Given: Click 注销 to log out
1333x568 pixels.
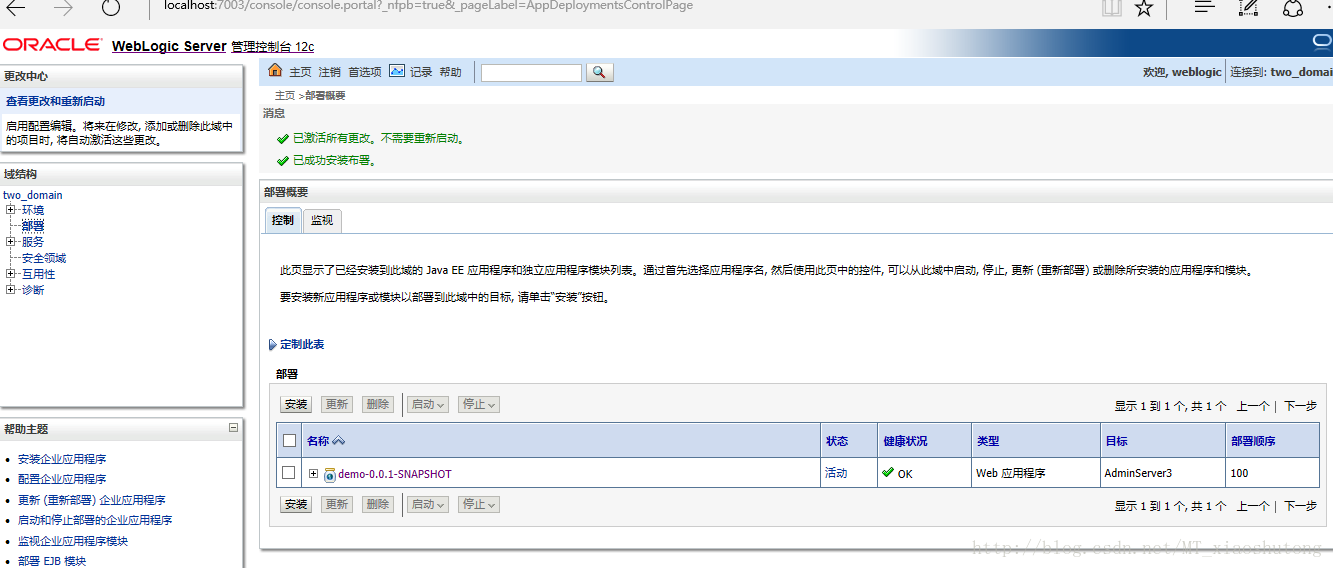Looking at the screenshot, I should [329, 72].
